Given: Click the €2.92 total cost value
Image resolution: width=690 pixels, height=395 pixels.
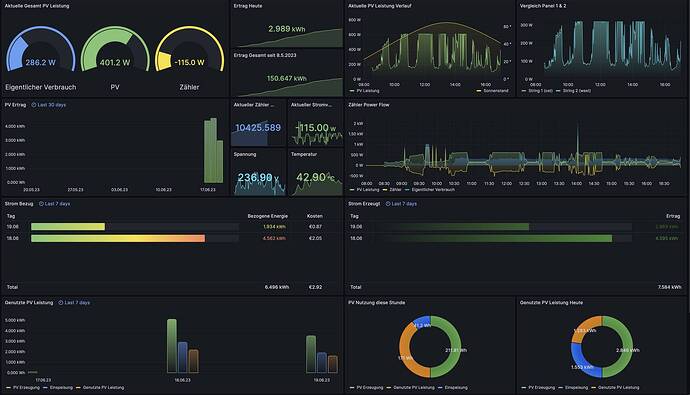Looking at the screenshot, I should (x=316, y=287).
